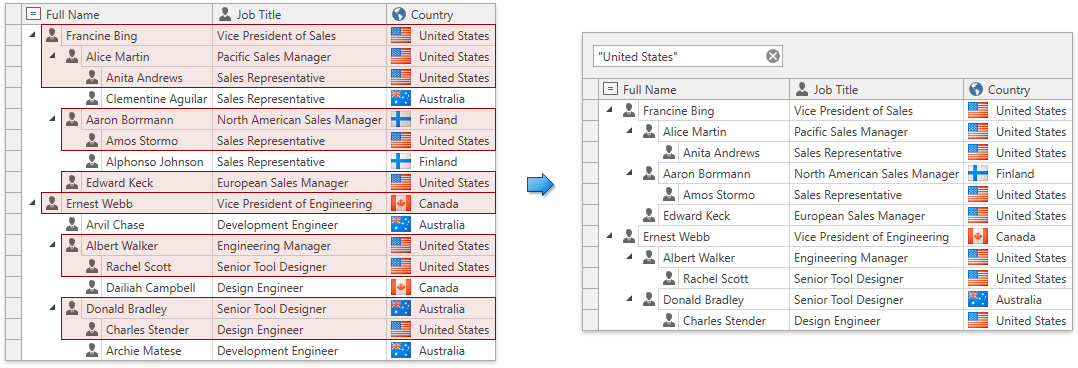Click Australia flag on Archie Matese row

[401, 351]
